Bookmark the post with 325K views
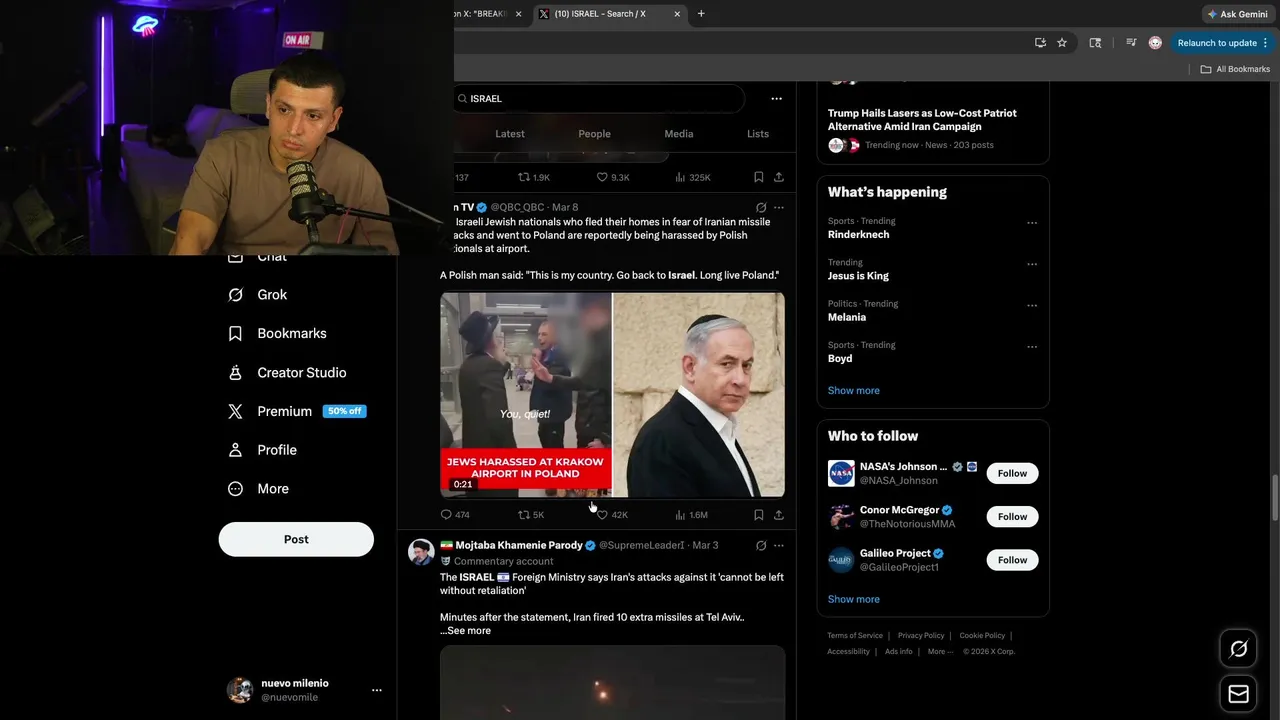The width and height of the screenshot is (1280, 720). (759, 177)
